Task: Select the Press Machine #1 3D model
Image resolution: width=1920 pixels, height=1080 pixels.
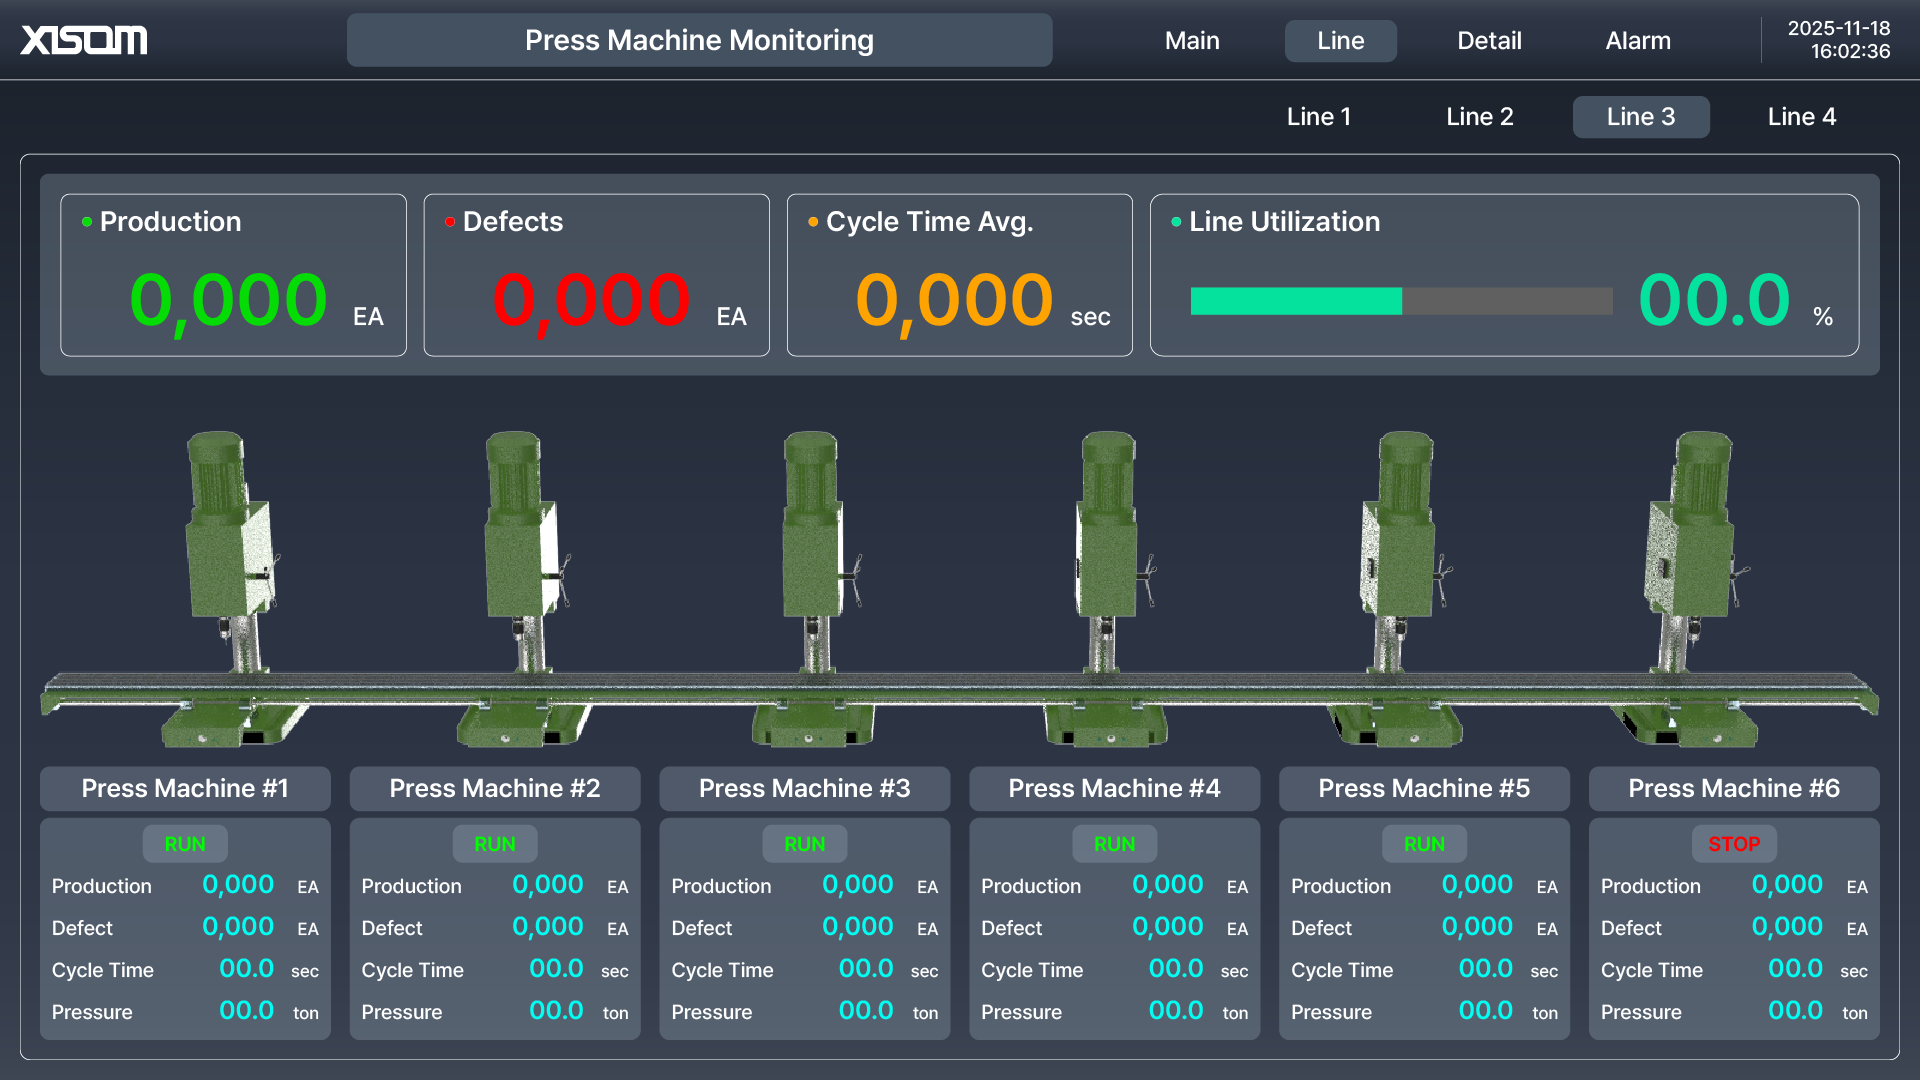Action: [232, 560]
